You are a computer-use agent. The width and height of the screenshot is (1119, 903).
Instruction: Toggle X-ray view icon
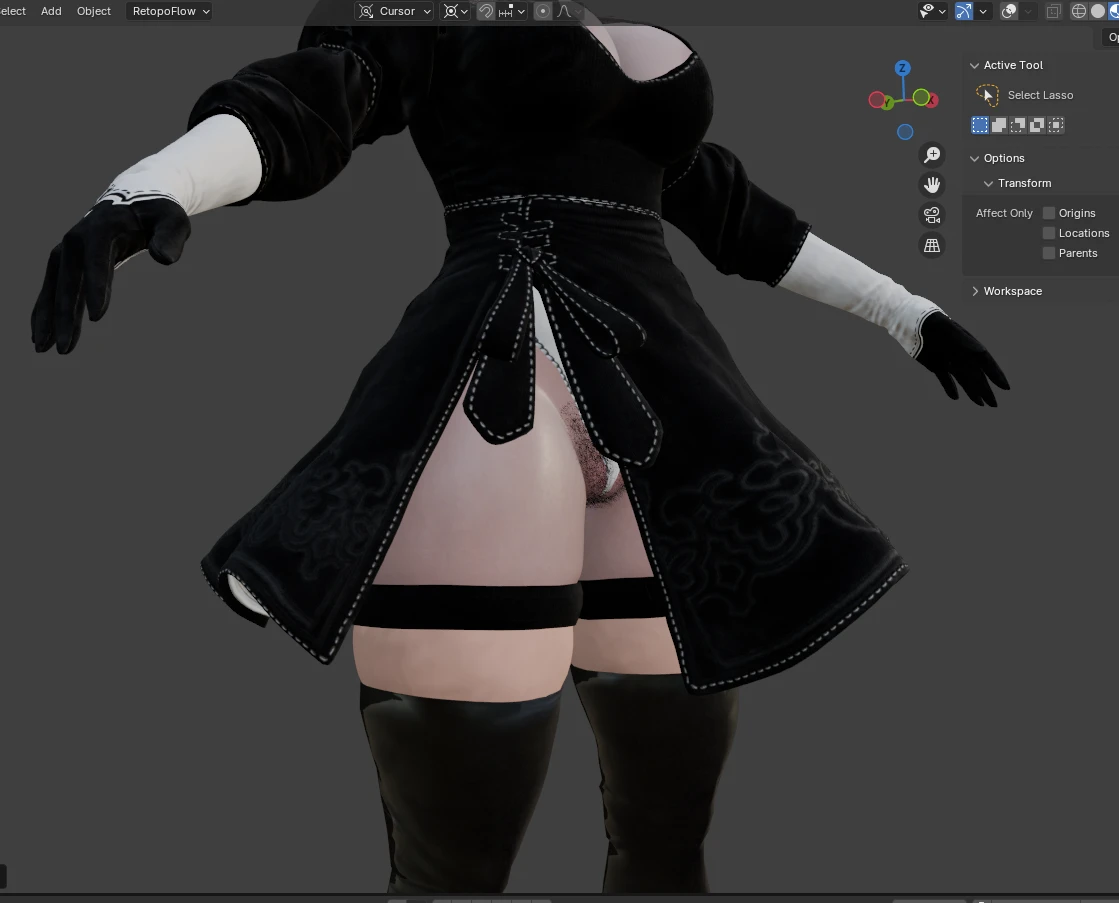point(1053,11)
